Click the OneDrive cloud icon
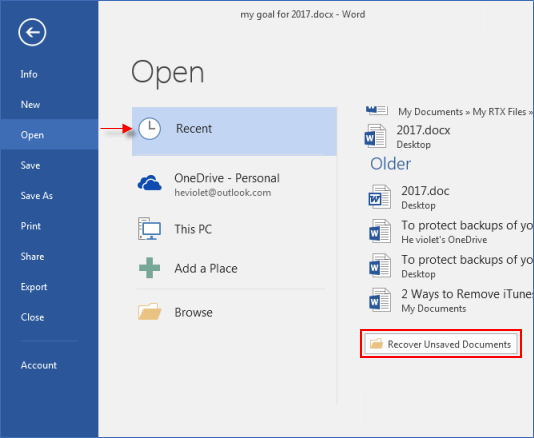534x438 pixels. tap(150, 183)
